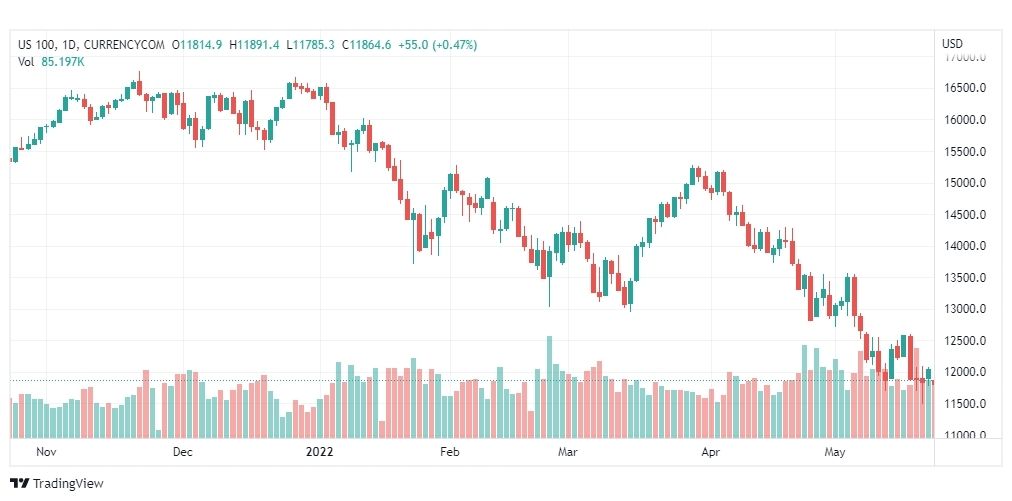Click the +55.0 (+0.47%) change value
Image resolution: width=1012 pixels, height=501 pixels.
click(x=437, y=45)
